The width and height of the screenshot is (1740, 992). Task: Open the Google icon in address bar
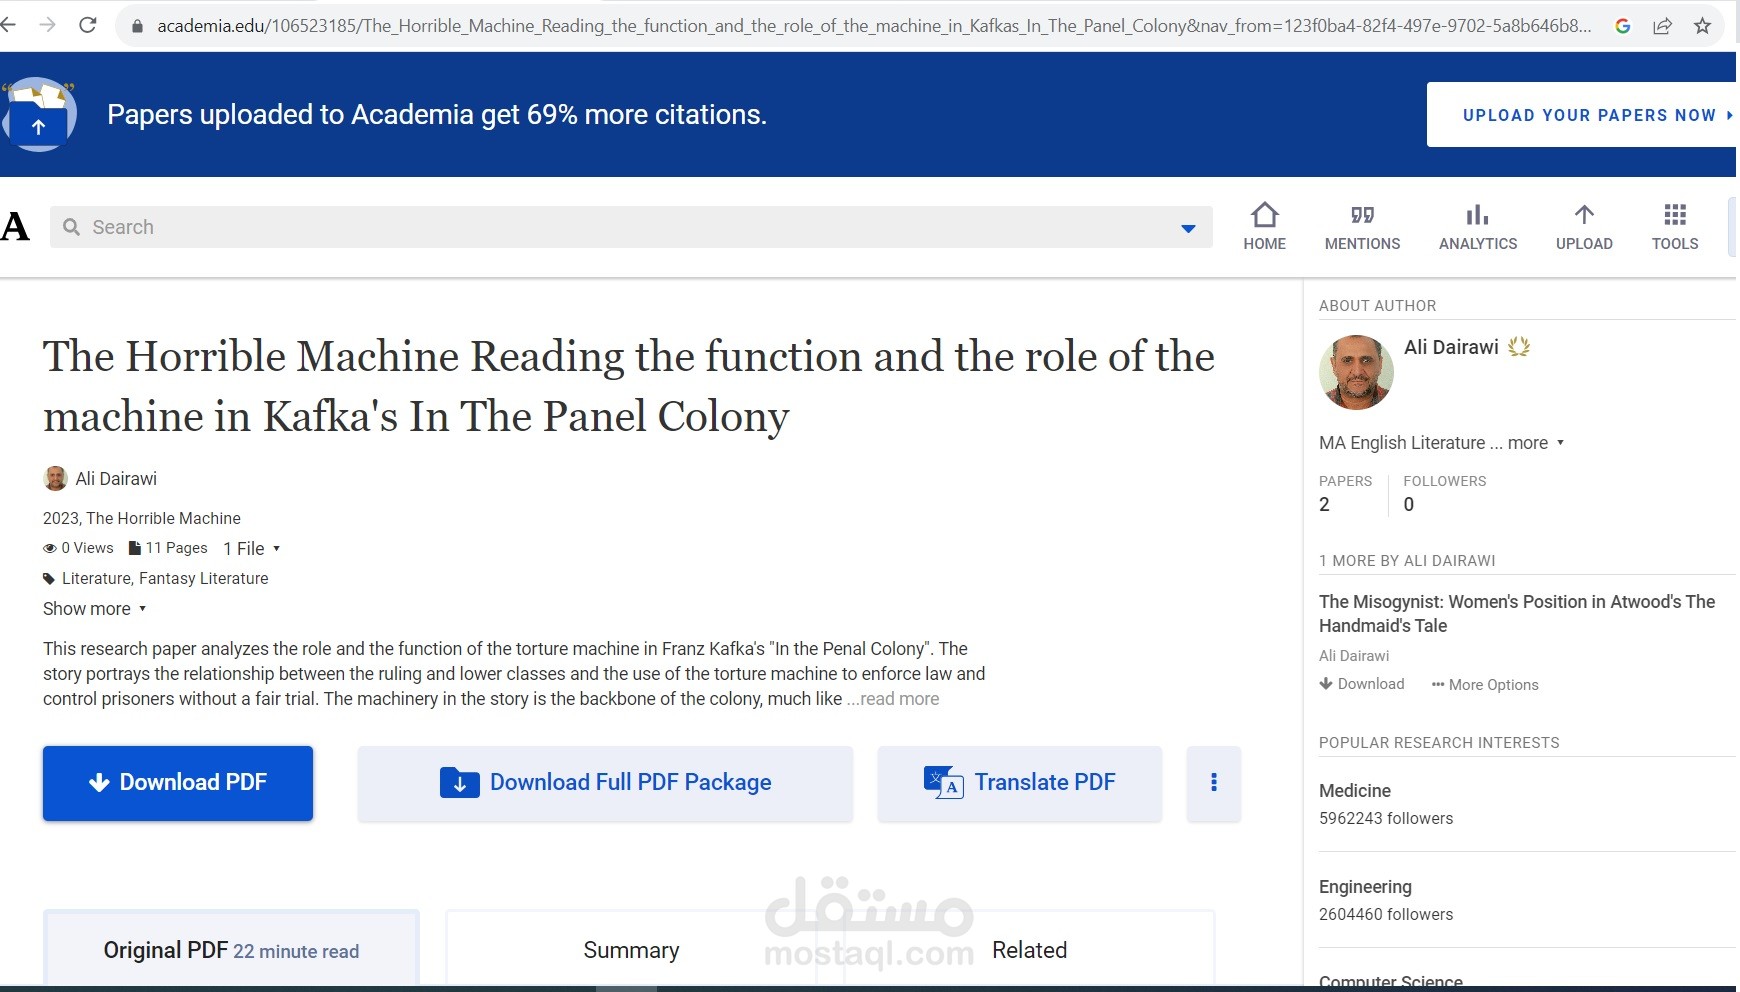[1623, 26]
